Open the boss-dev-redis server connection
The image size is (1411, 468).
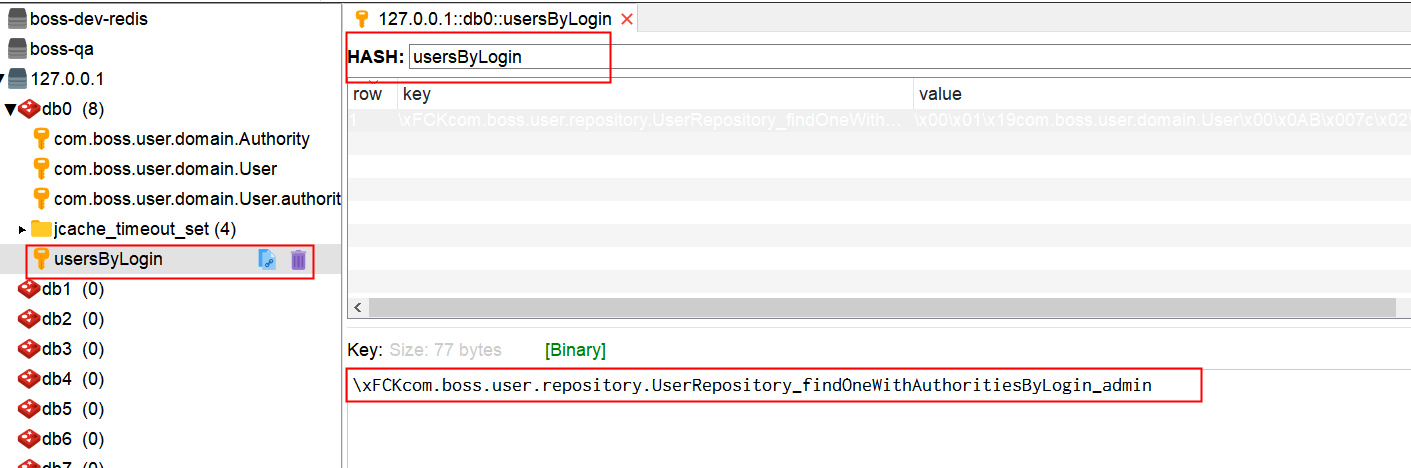tap(88, 19)
